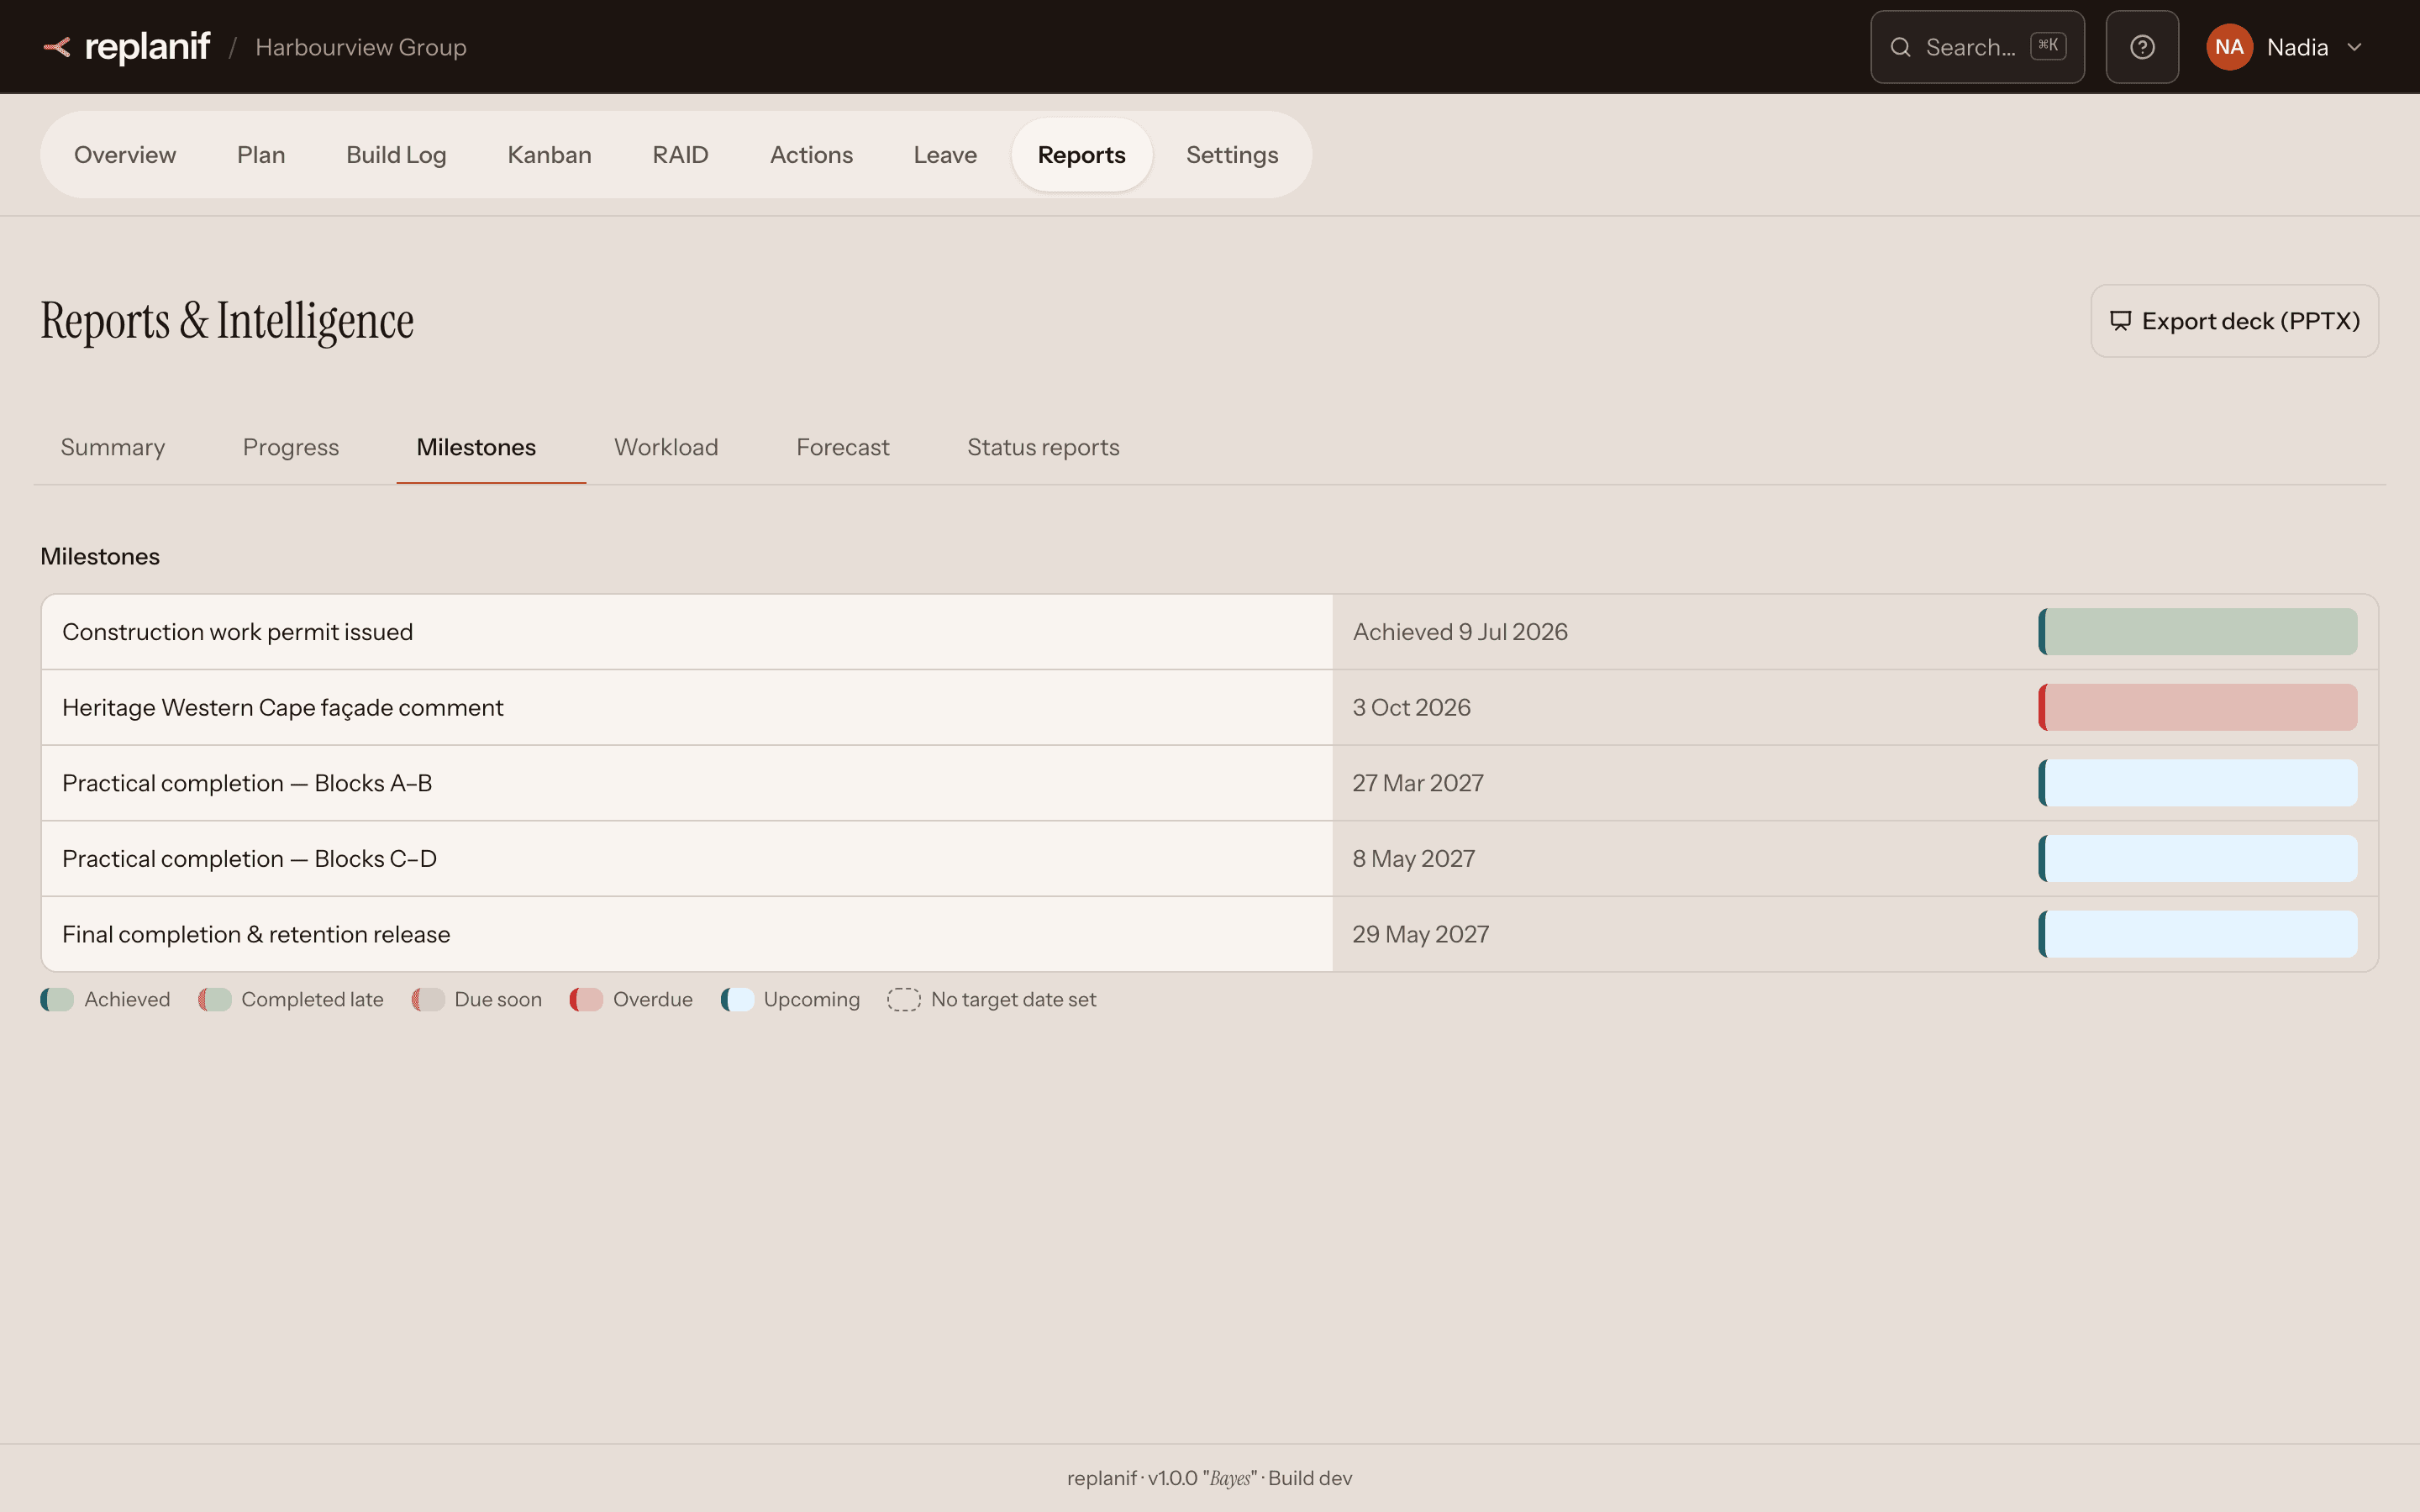2420x1512 pixels.
Task: Switch to Build Log
Action: click(396, 155)
